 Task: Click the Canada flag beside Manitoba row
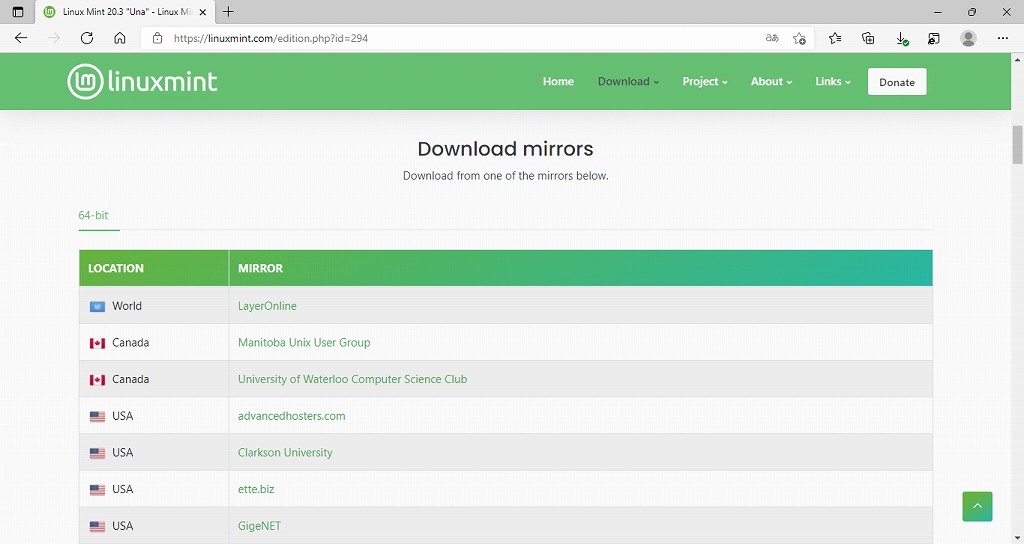tap(97, 343)
